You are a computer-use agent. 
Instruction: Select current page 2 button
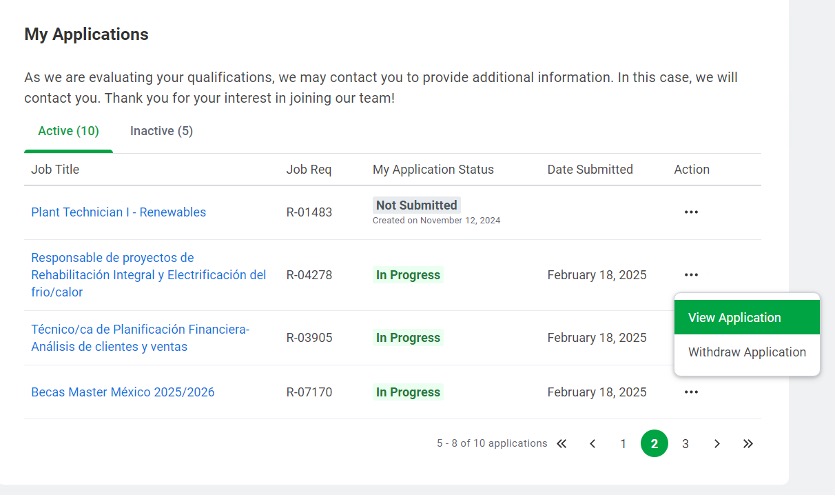tap(654, 444)
